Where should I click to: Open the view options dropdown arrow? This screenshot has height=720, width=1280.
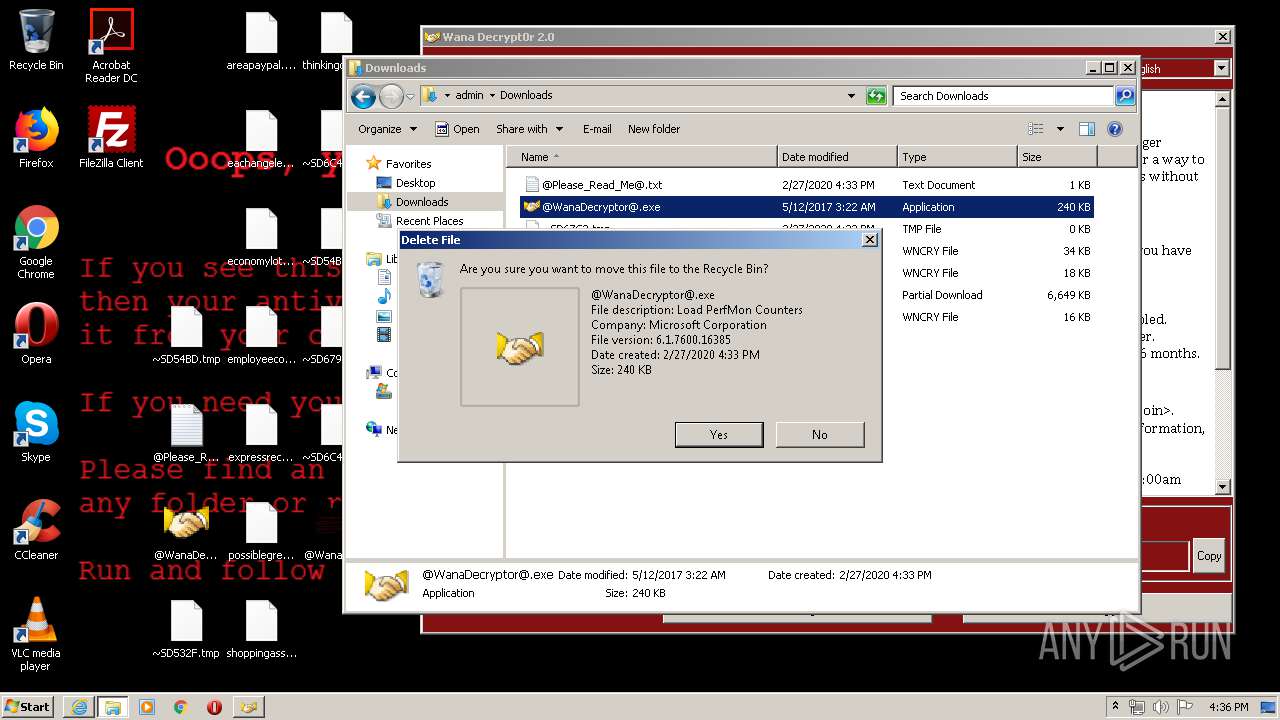click(1060, 129)
